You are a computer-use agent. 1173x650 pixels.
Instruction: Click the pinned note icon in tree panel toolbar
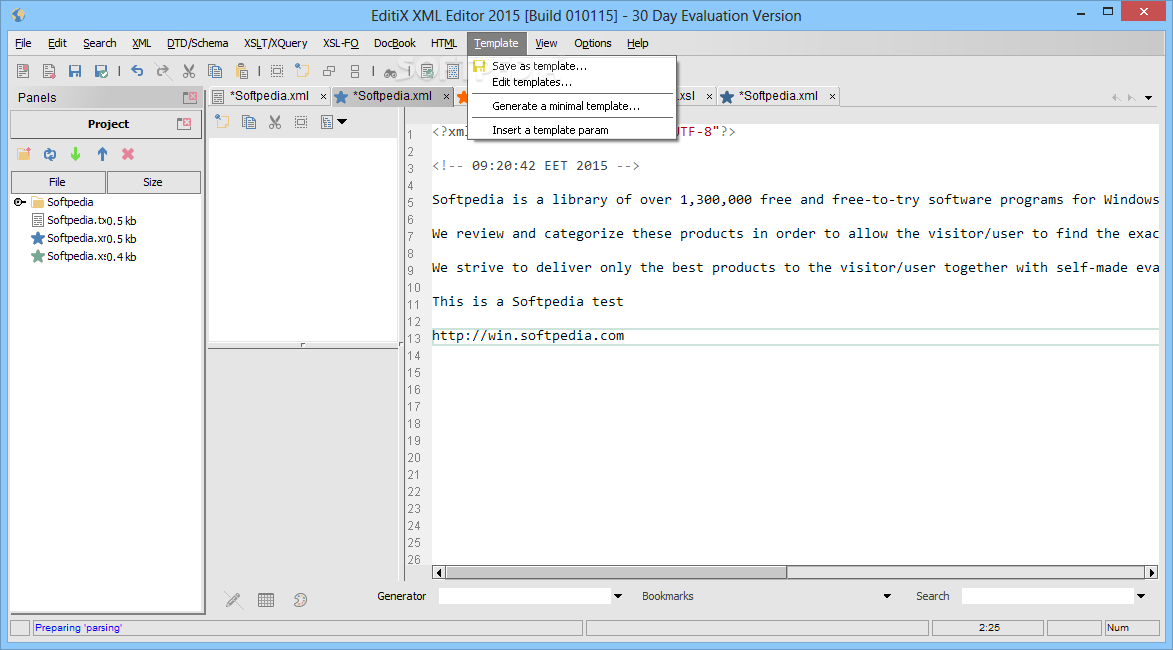pos(222,121)
